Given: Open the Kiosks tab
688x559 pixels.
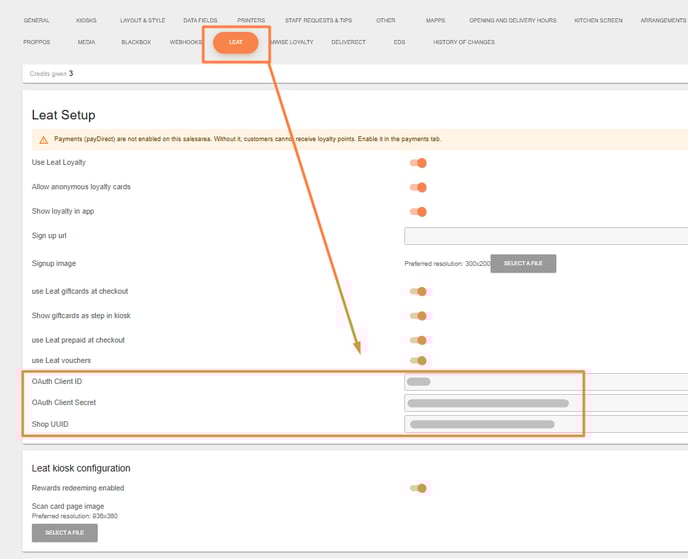Looking at the screenshot, I should 86,20.
